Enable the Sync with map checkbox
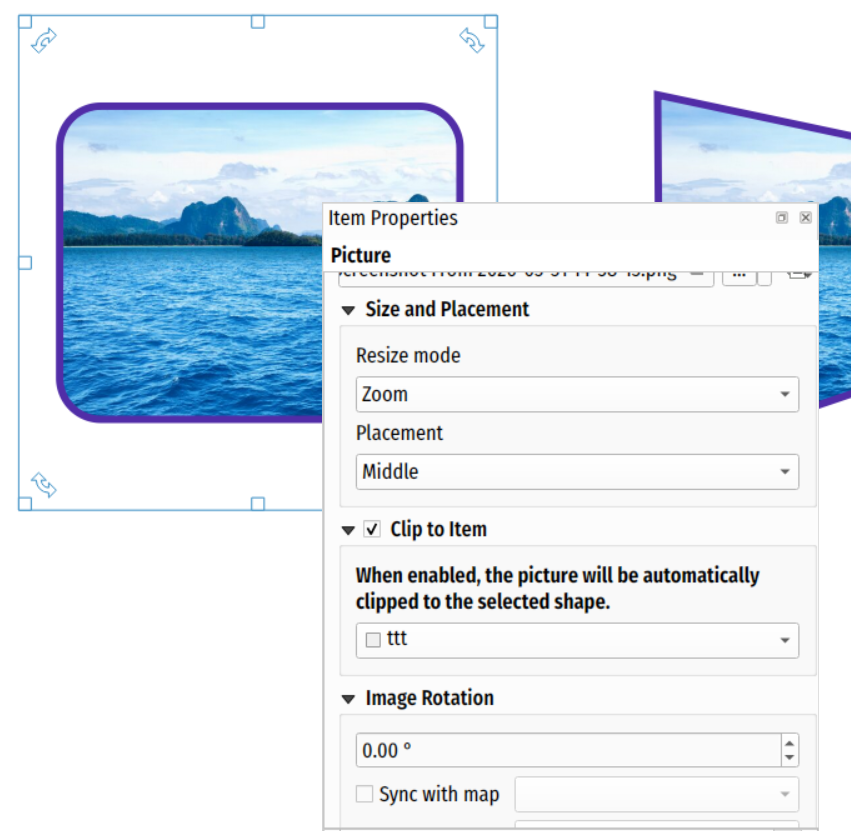851x831 pixels. tap(364, 794)
